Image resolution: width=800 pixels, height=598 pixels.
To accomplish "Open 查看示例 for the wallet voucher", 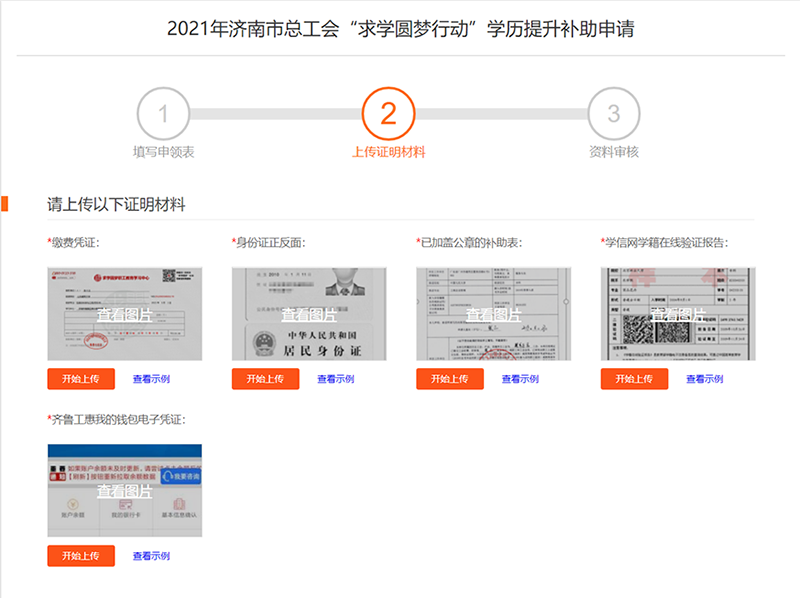I will [x=150, y=556].
